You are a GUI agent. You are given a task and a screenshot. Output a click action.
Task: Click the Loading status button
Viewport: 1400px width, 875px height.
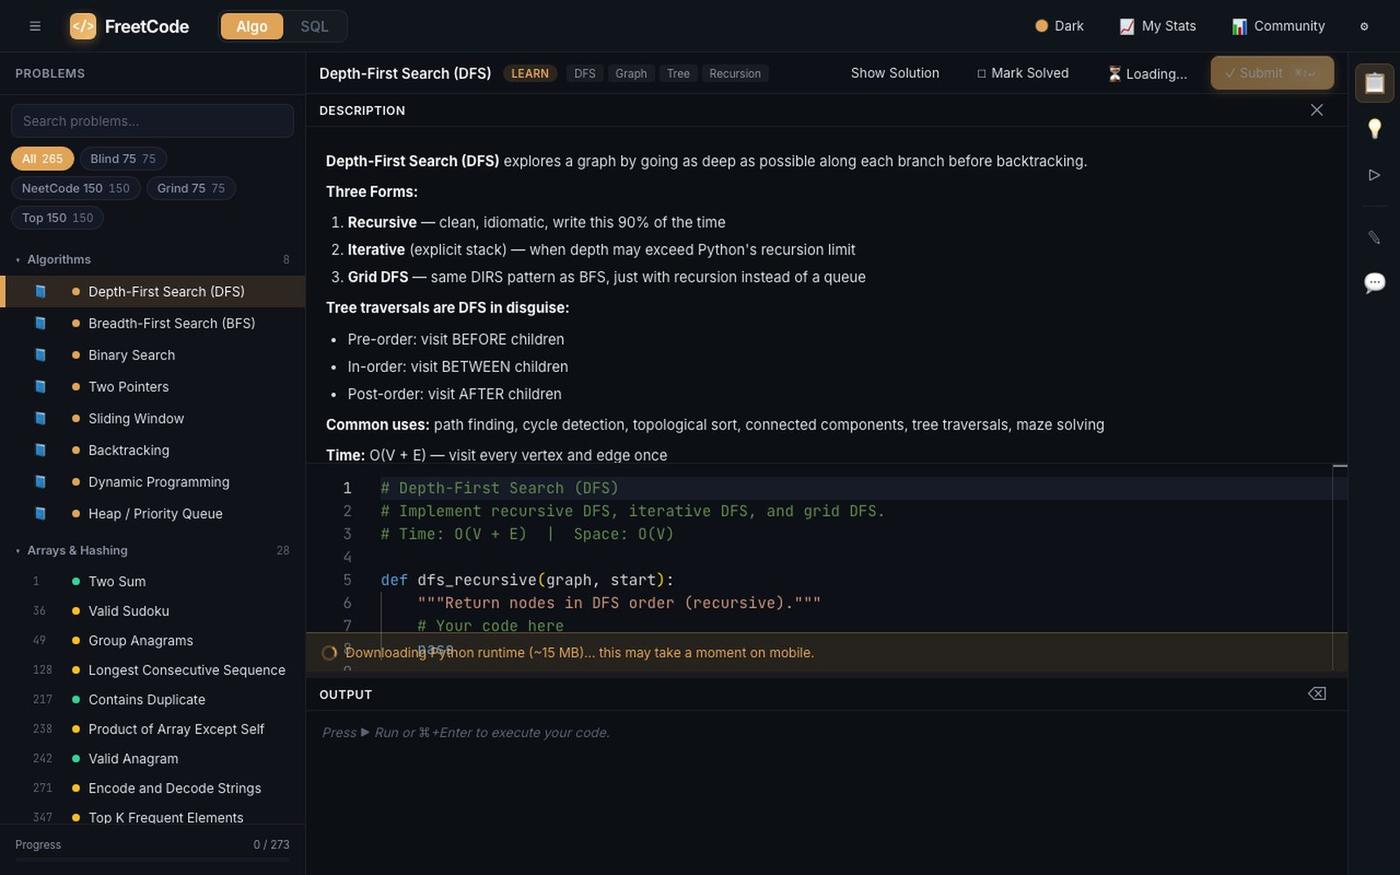coord(1147,73)
